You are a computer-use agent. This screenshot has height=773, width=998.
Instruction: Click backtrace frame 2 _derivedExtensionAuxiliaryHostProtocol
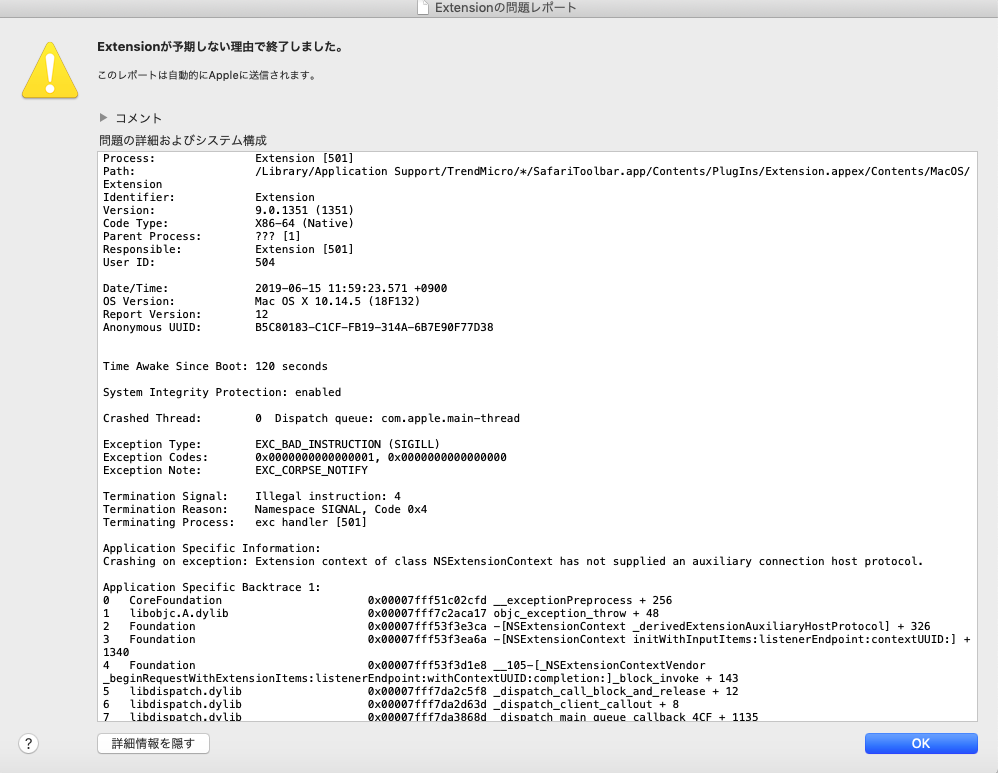pyautogui.click(x=516, y=627)
